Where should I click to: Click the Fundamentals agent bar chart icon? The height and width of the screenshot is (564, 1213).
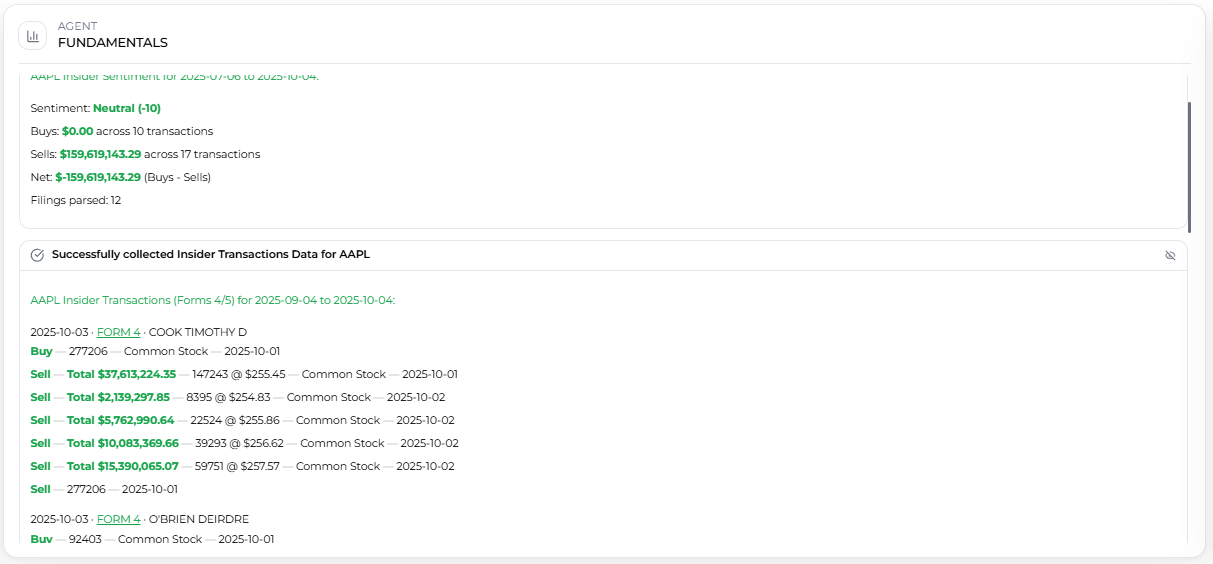[x=33, y=35]
